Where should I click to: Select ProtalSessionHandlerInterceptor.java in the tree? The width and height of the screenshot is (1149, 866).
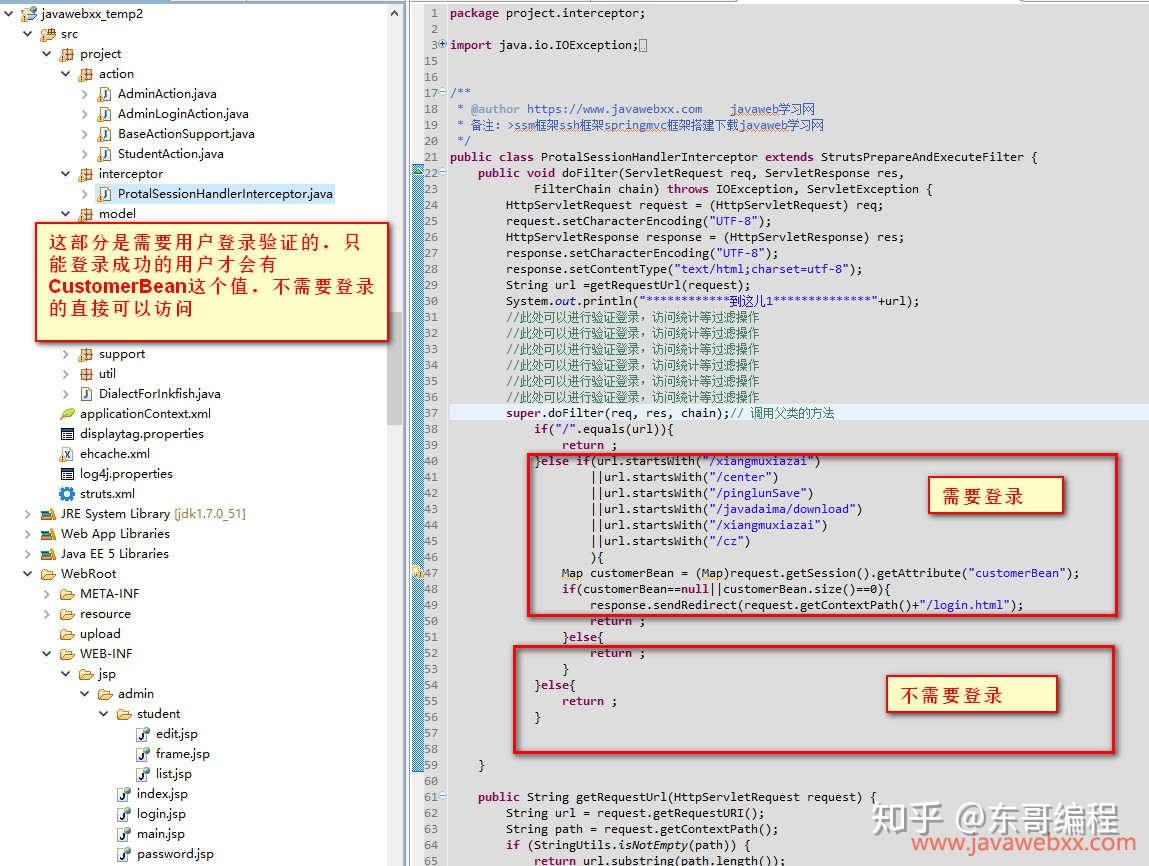pos(225,193)
